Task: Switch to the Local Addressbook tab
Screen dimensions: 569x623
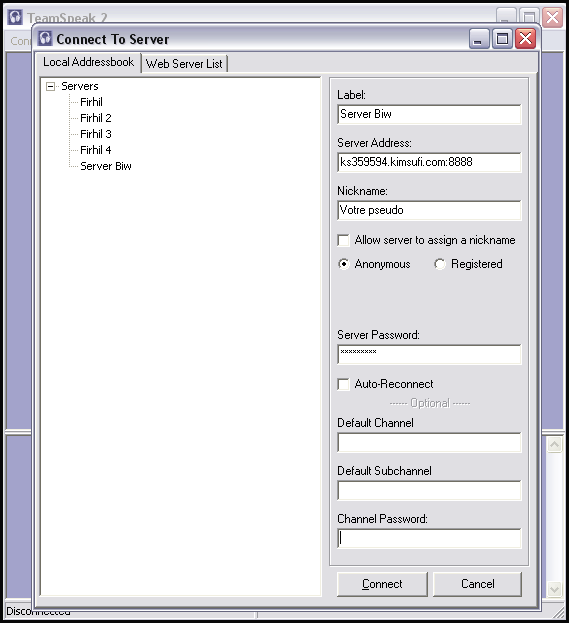Action: click(88, 62)
